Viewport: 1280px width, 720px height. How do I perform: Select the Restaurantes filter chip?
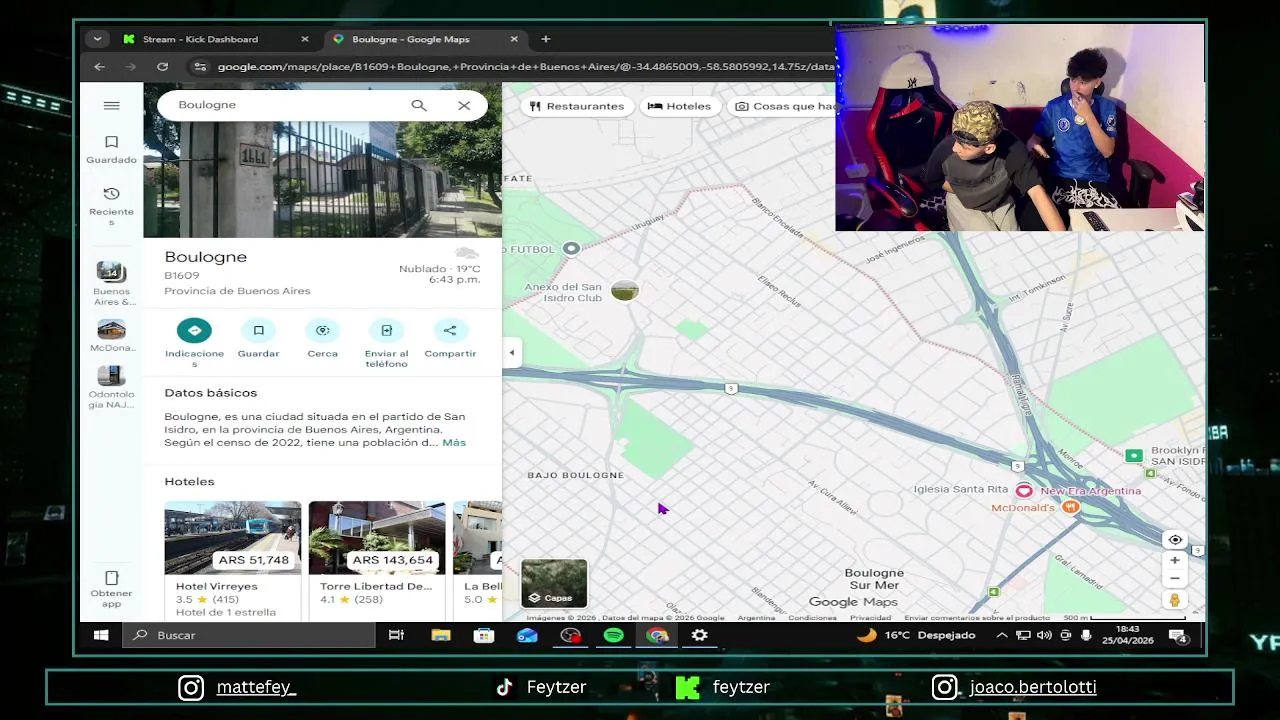click(x=577, y=106)
